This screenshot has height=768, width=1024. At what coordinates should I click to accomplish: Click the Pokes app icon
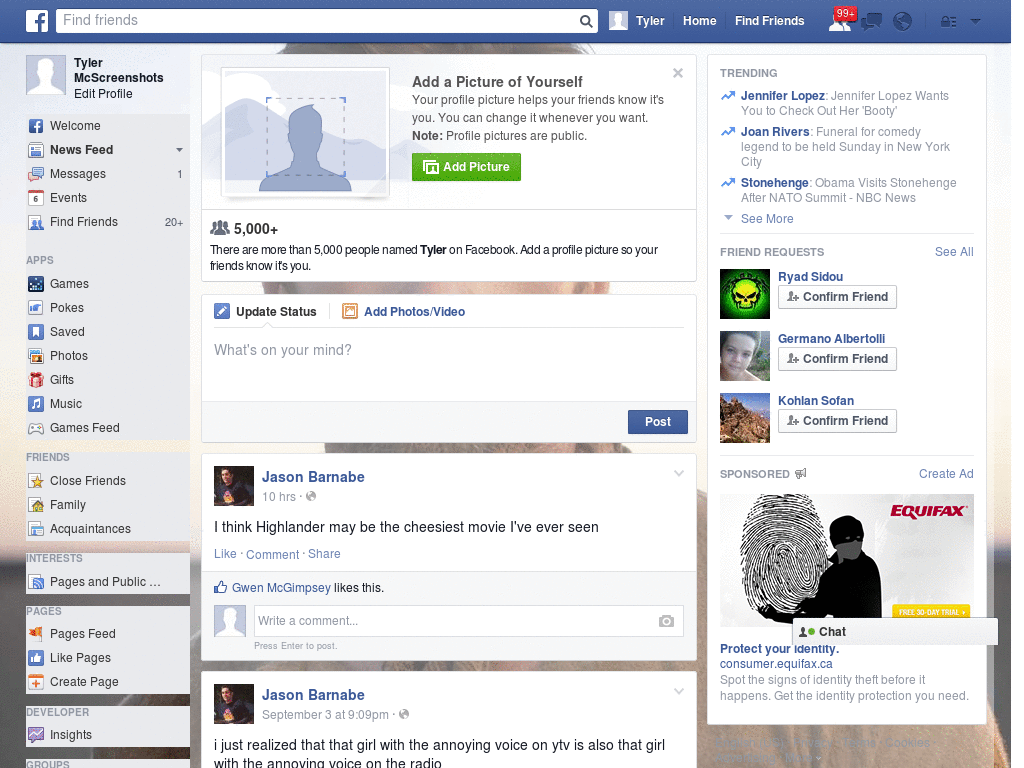(36, 308)
